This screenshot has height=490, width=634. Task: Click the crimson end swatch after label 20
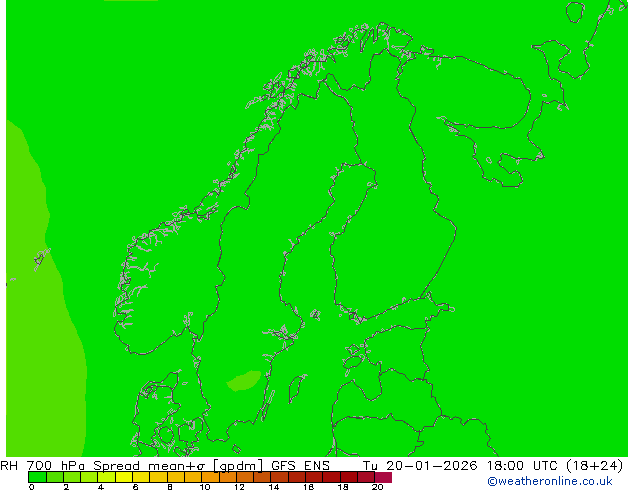coord(383,477)
